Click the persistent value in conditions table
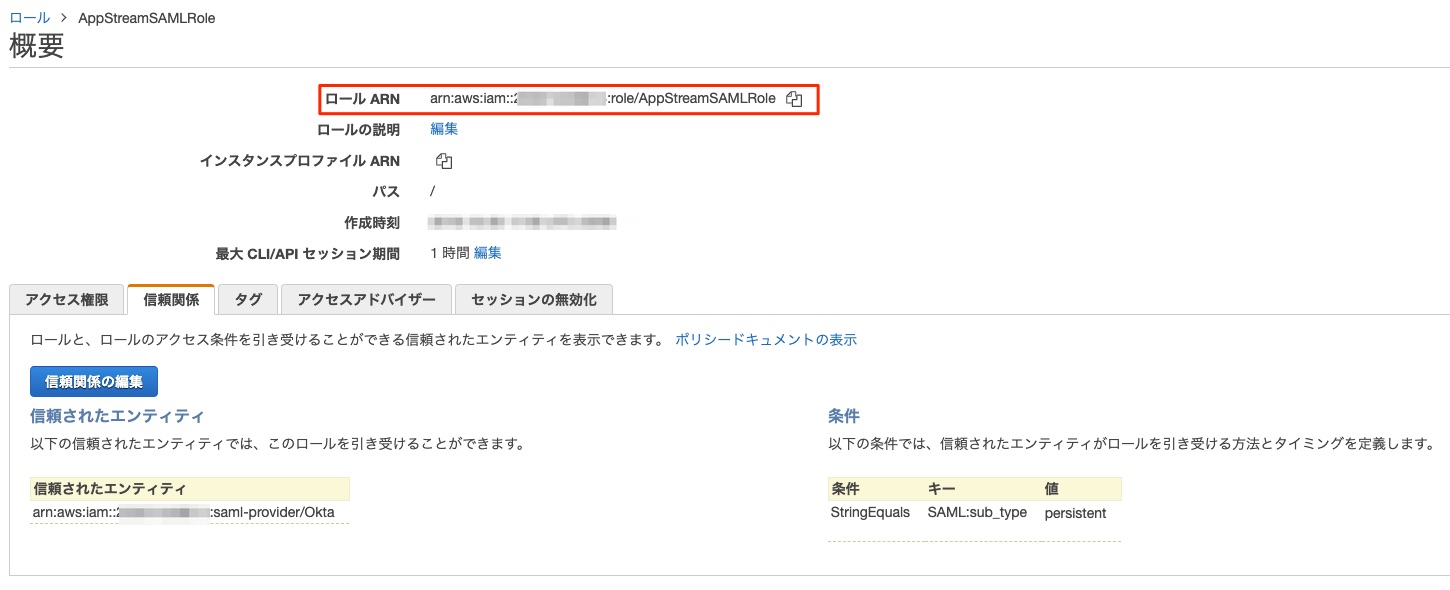 click(1076, 512)
